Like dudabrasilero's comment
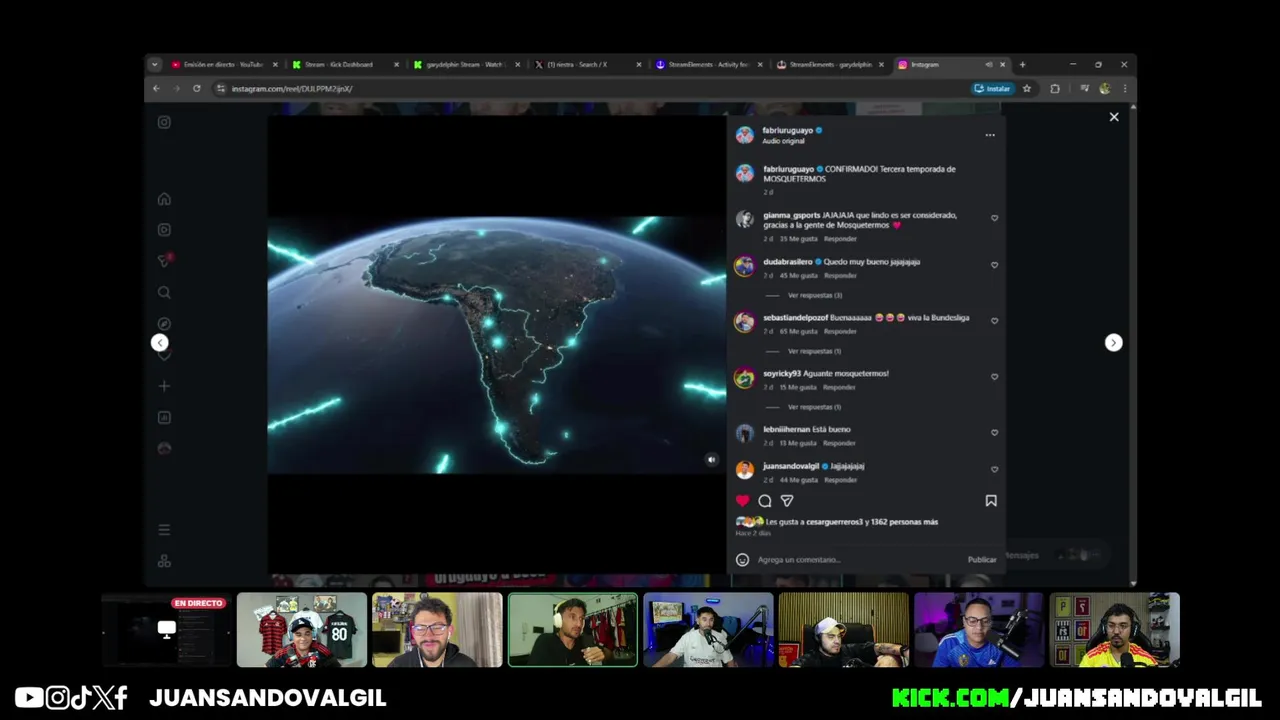The width and height of the screenshot is (1280, 720). click(994, 265)
